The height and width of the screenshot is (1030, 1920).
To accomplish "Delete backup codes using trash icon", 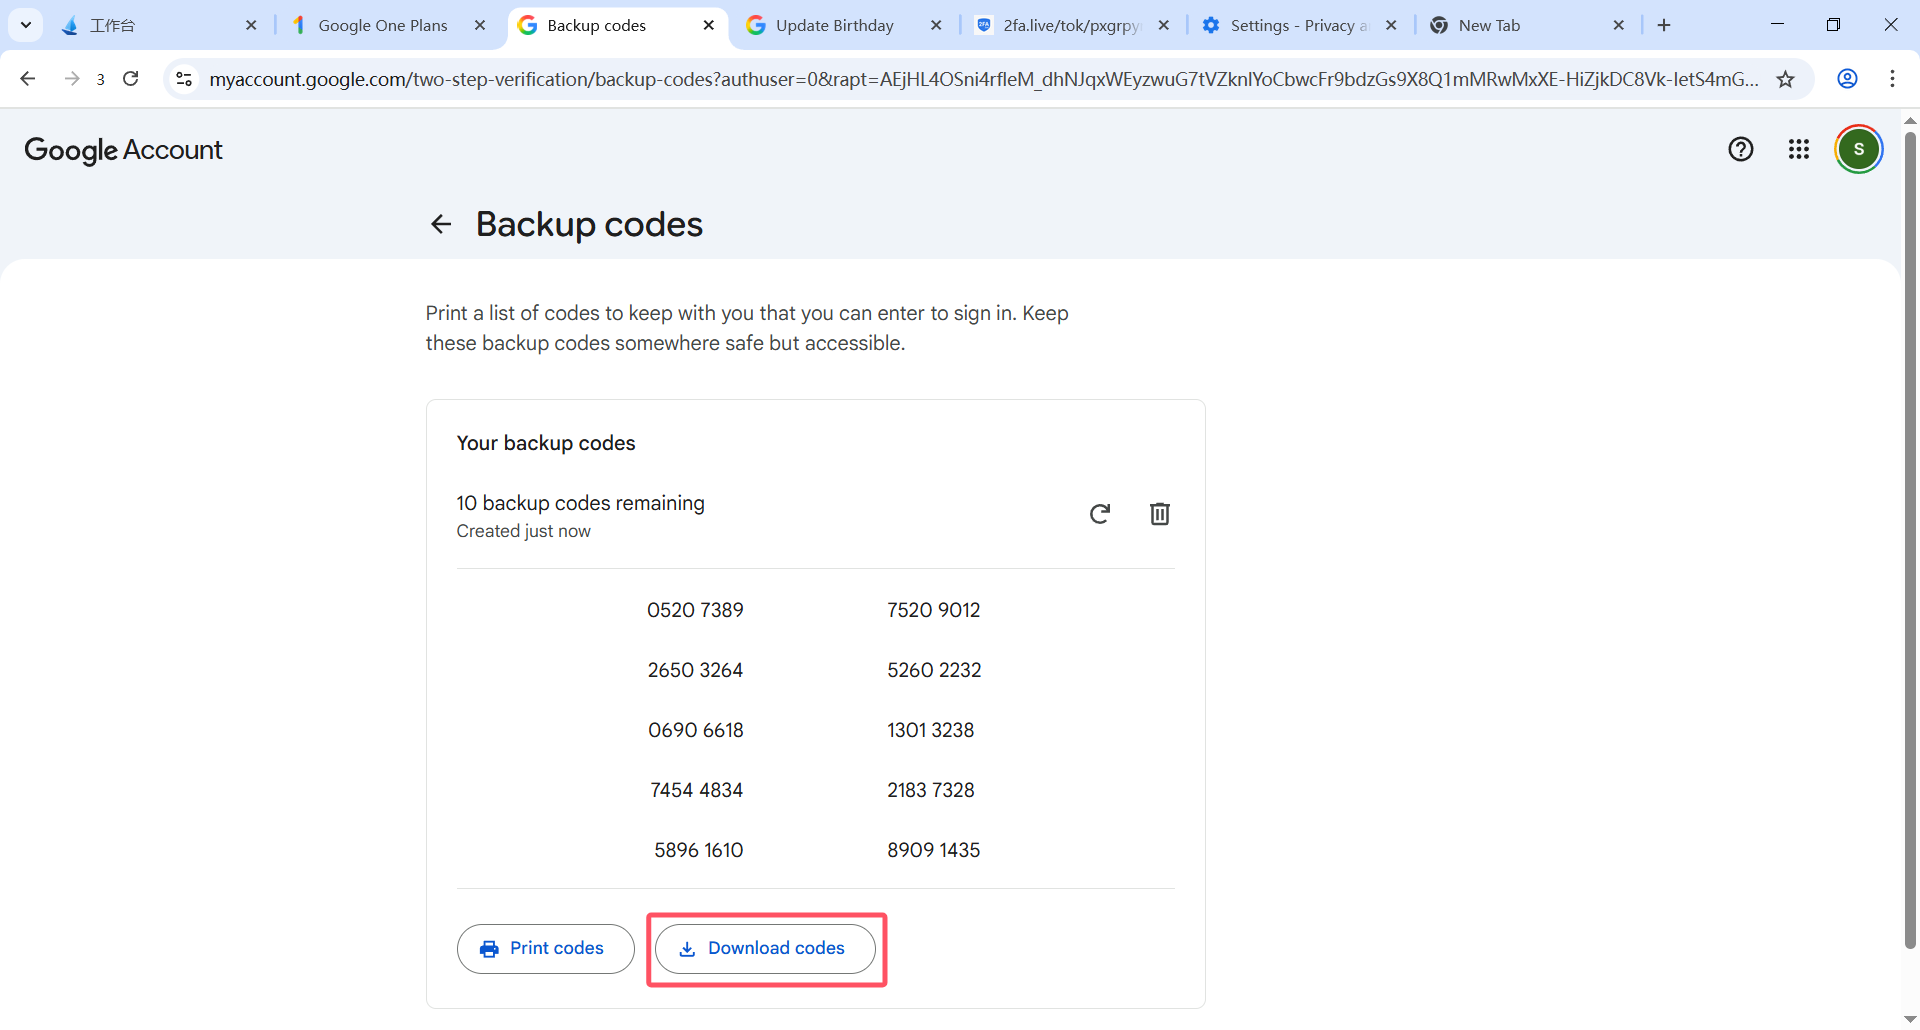I will click(1159, 514).
